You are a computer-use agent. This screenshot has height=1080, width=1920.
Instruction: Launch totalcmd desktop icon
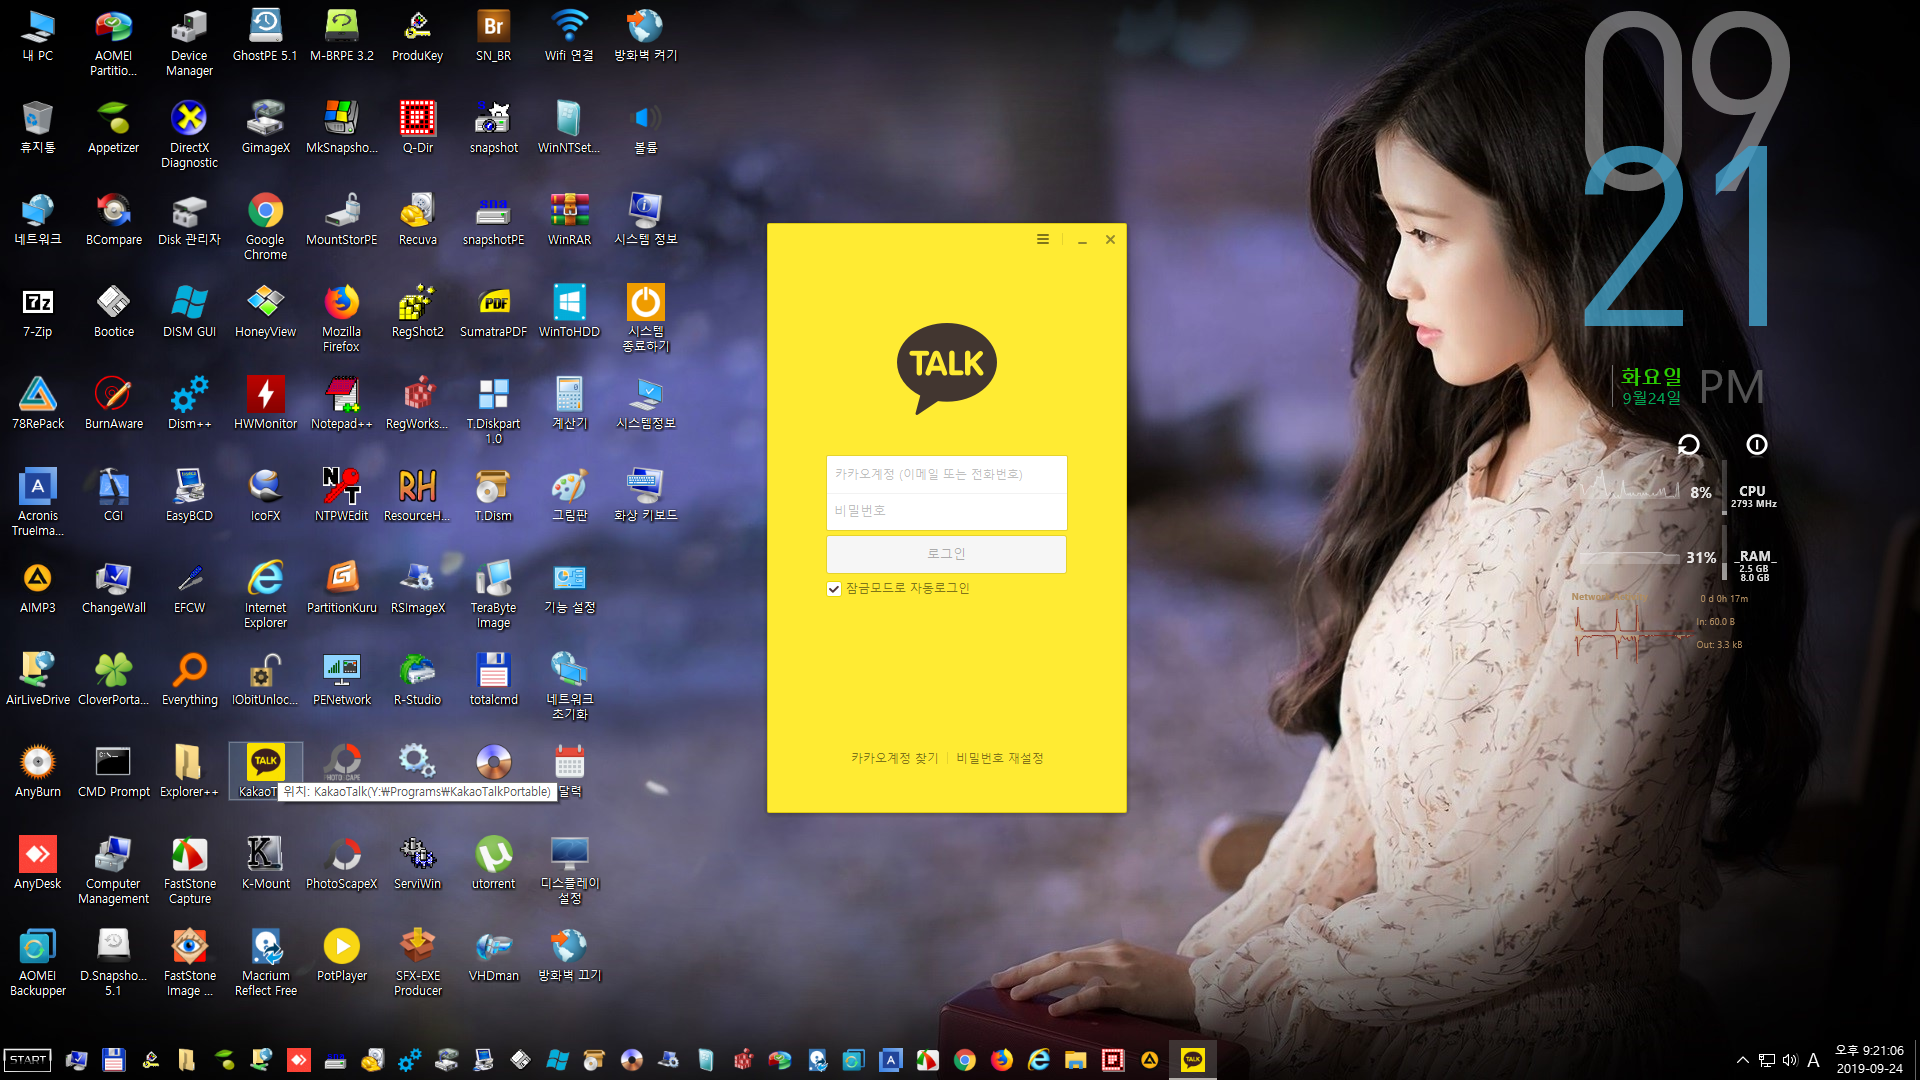click(493, 679)
